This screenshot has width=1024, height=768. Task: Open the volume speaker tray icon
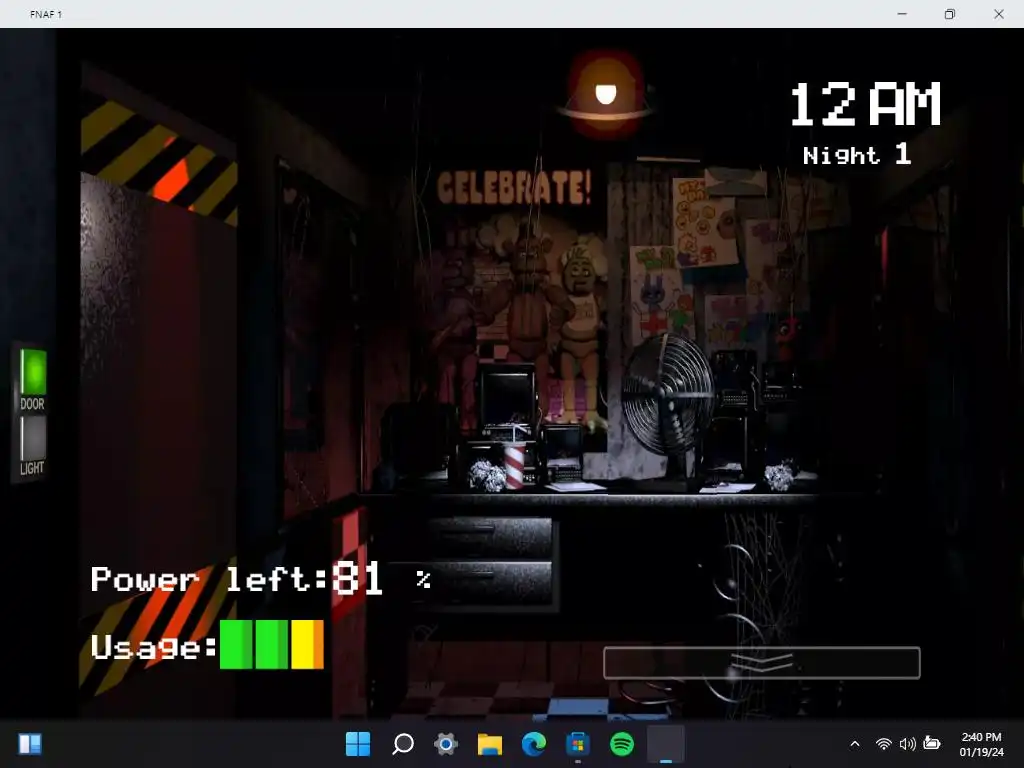(x=907, y=744)
